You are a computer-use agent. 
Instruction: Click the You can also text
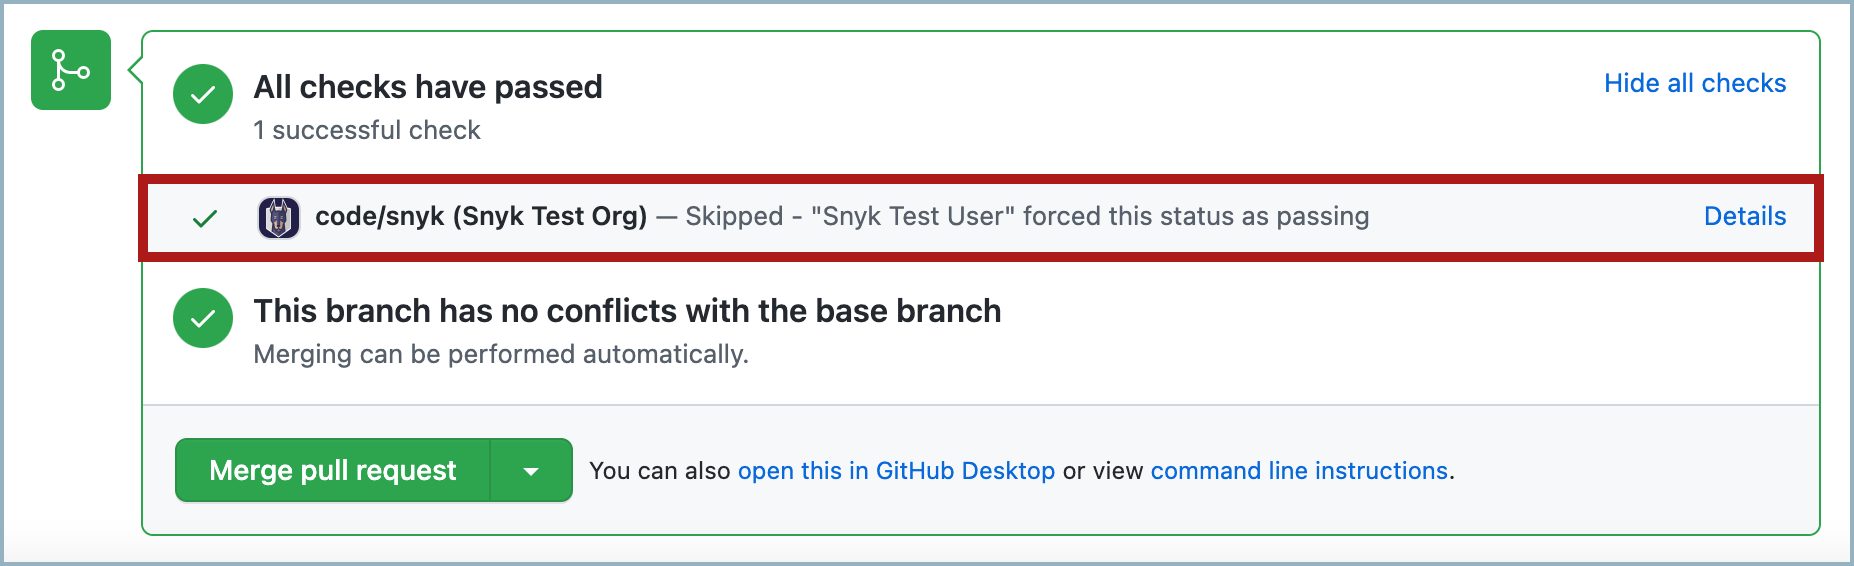coord(660,471)
